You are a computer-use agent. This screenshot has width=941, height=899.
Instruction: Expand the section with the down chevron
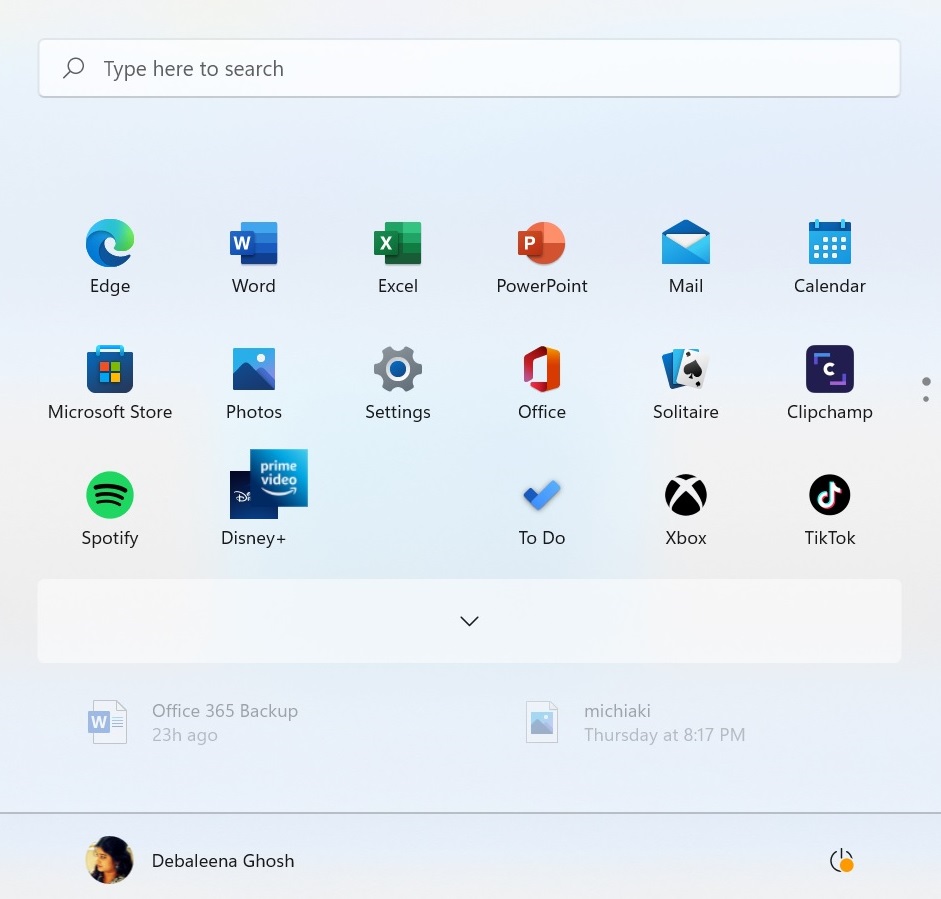pyautogui.click(x=469, y=621)
